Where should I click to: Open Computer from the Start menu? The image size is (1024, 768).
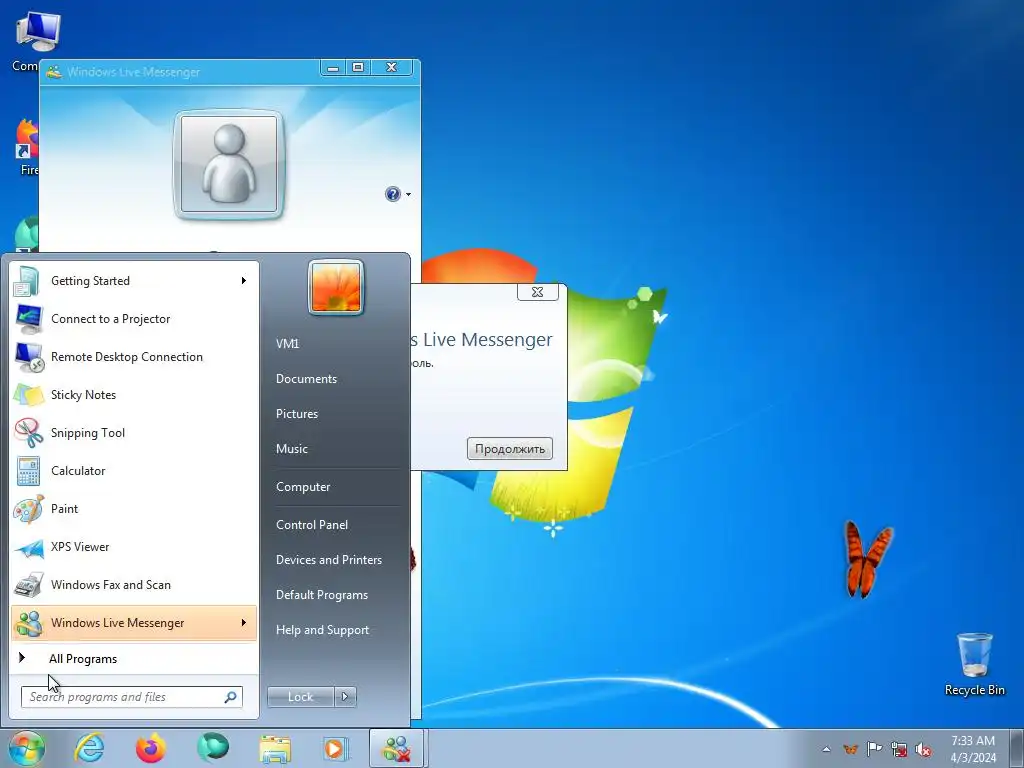303,487
